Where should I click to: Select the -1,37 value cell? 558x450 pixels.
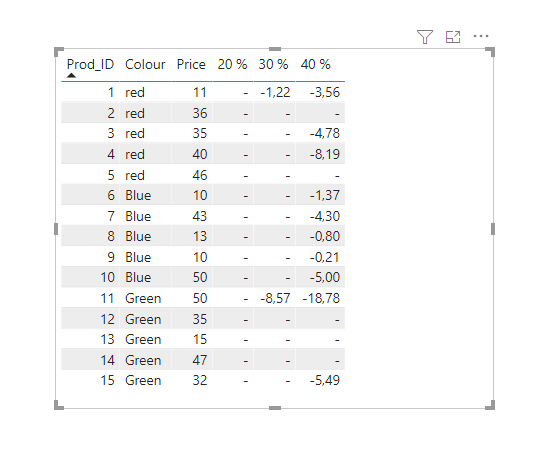[x=325, y=195]
